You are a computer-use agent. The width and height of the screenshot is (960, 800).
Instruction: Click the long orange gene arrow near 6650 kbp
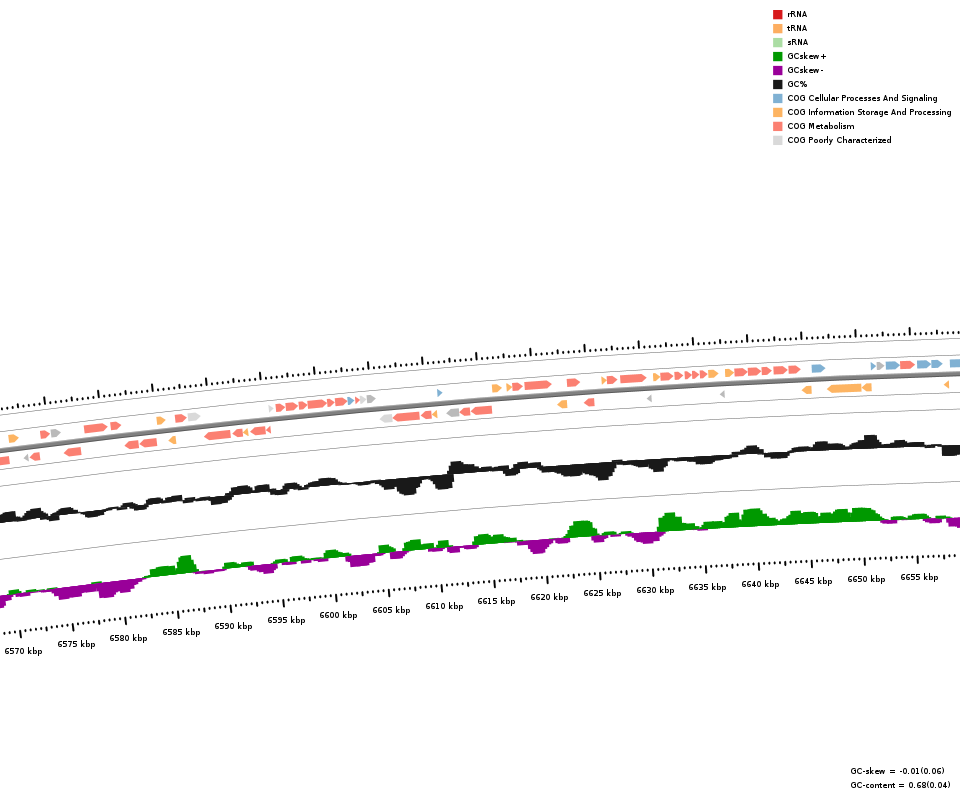[x=845, y=388]
